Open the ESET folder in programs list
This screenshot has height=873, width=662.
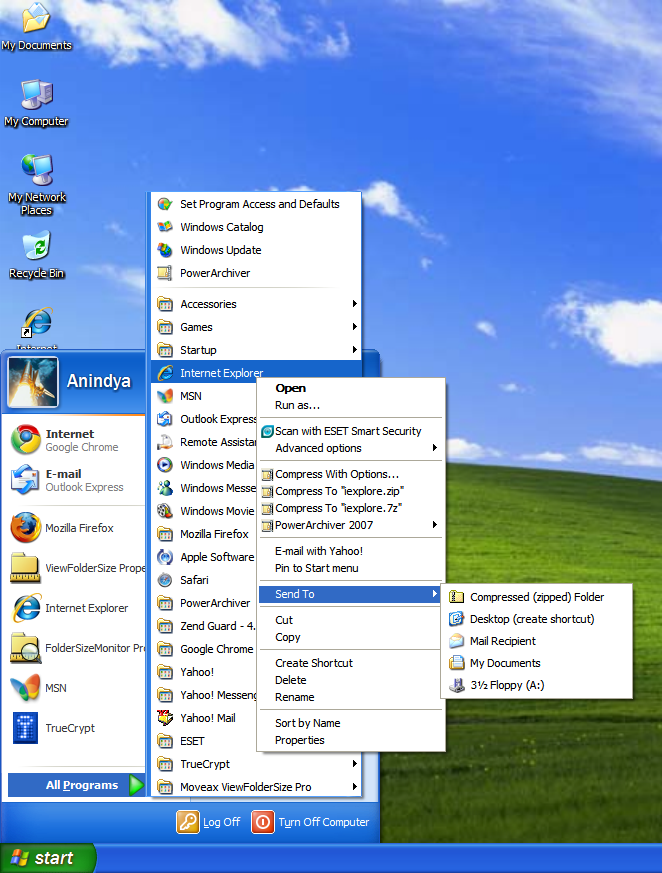point(206,741)
